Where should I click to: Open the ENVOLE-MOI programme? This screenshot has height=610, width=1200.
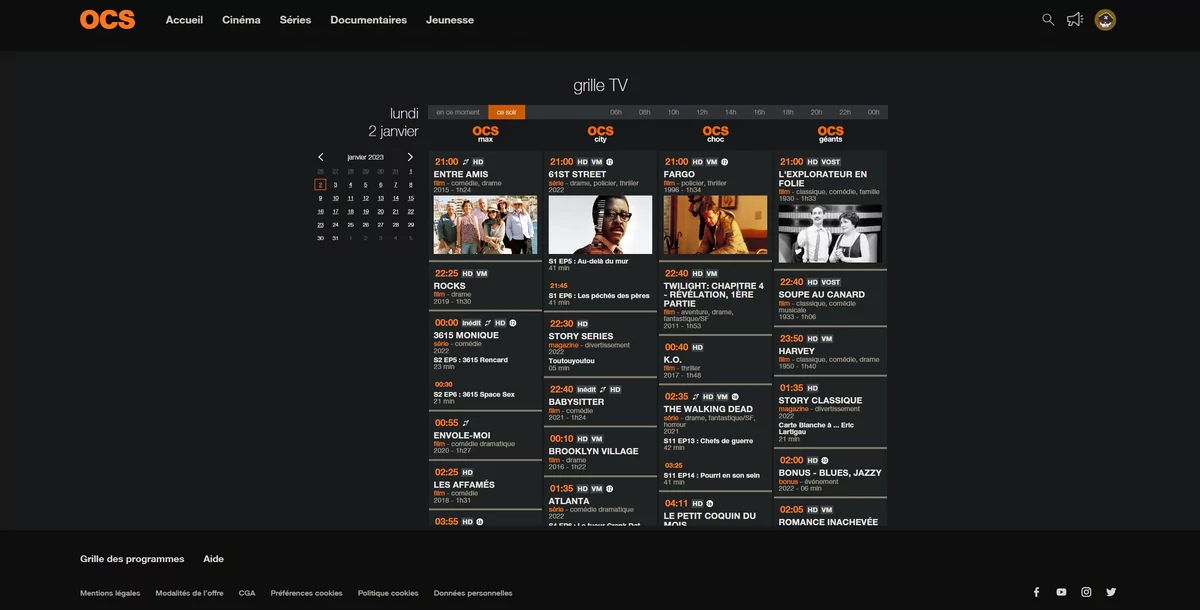[x=485, y=435]
